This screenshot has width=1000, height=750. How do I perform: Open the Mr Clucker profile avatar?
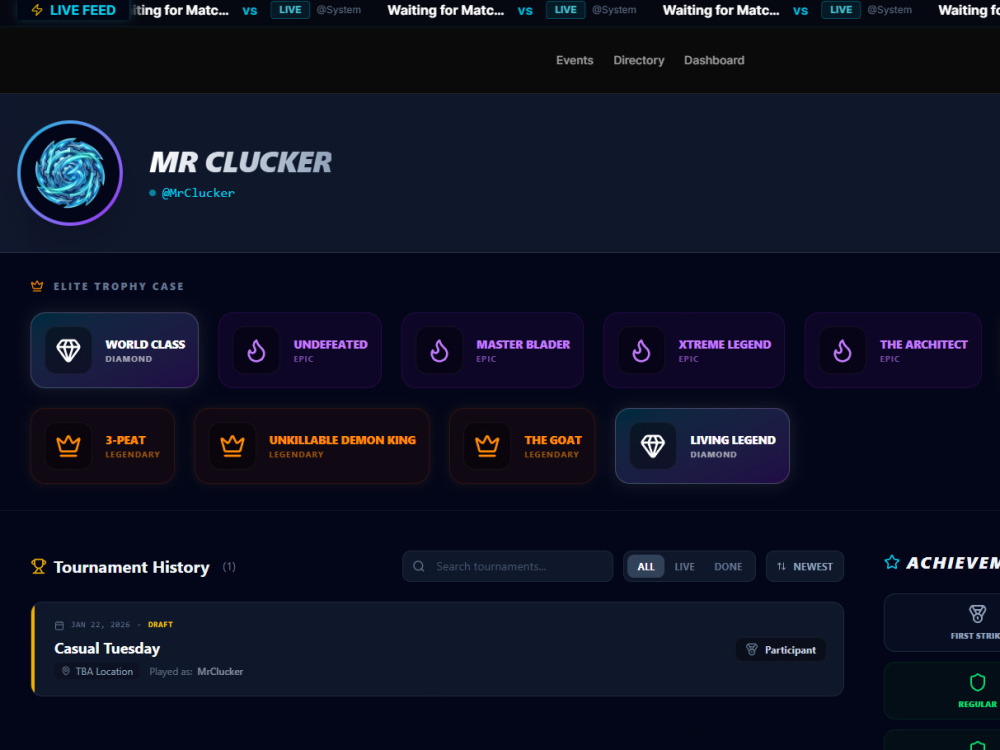[70, 173]
